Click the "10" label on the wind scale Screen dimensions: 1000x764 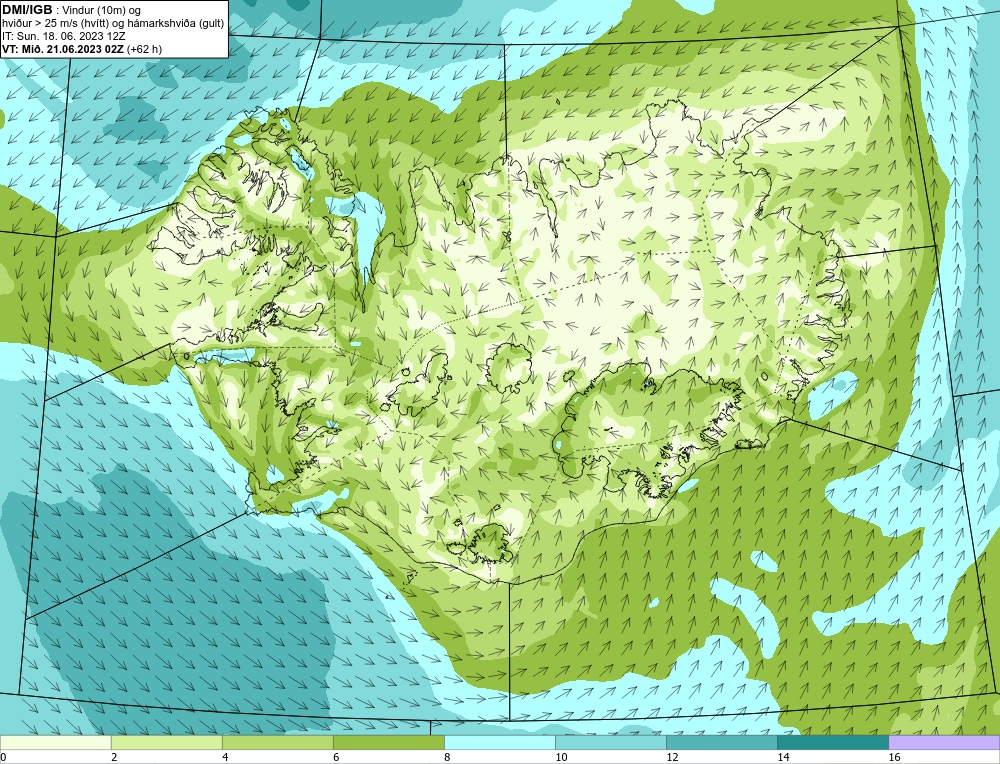click(x=561, y=757)
